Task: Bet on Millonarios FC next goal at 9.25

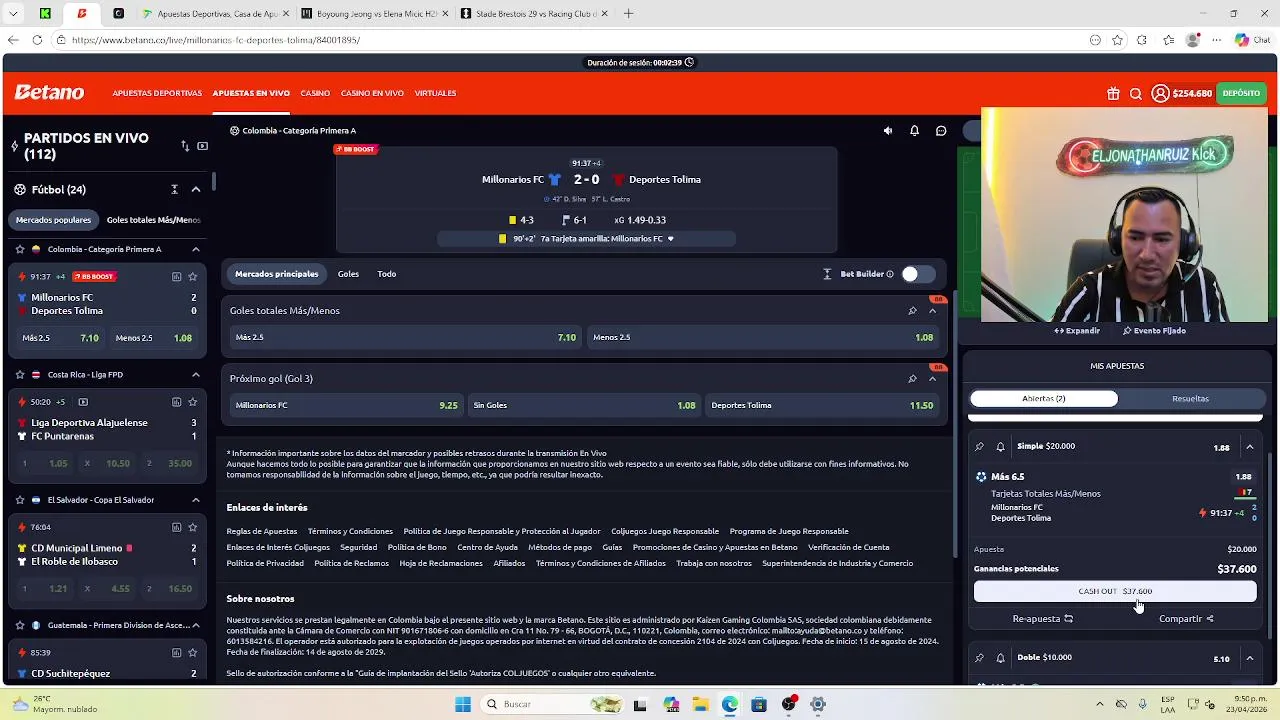Action: (346, 406)
